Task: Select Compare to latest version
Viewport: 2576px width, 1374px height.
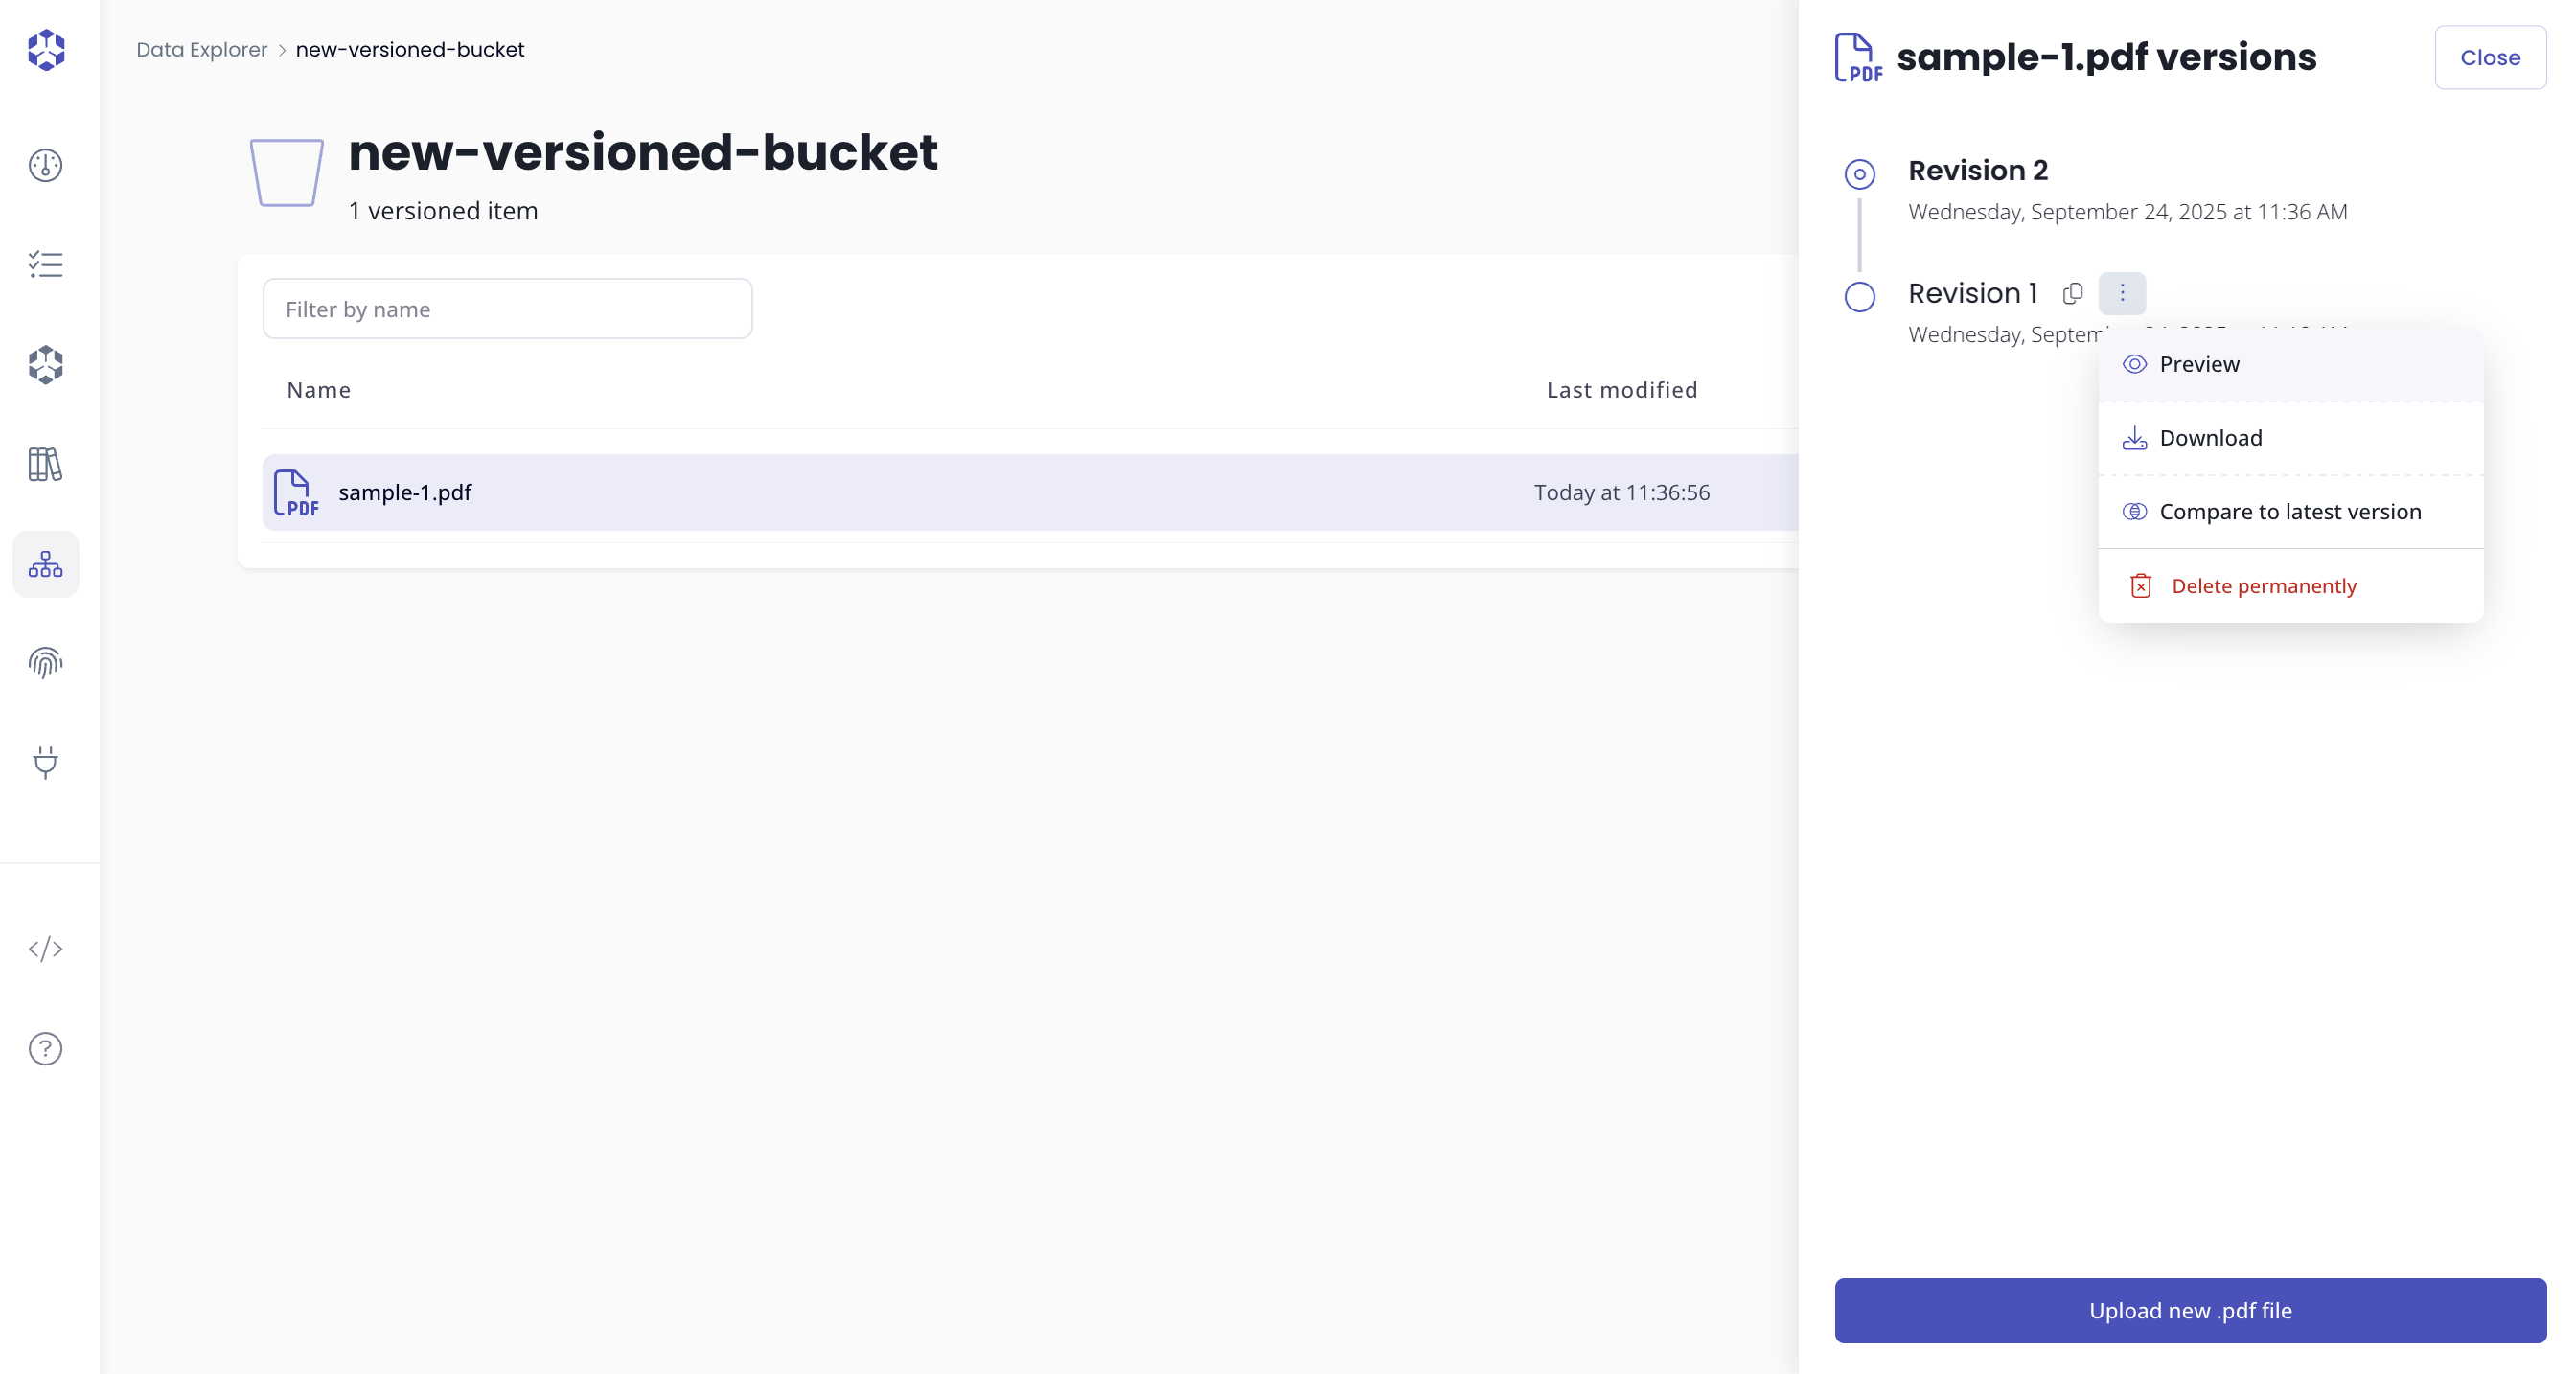Action: pyautogui.click(x=2290, y=512)
